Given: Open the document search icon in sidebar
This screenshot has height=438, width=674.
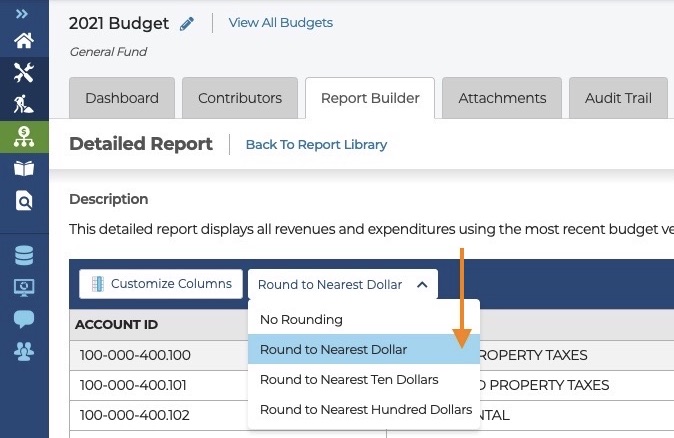Looking at the screenshot, I should [24, 200].
